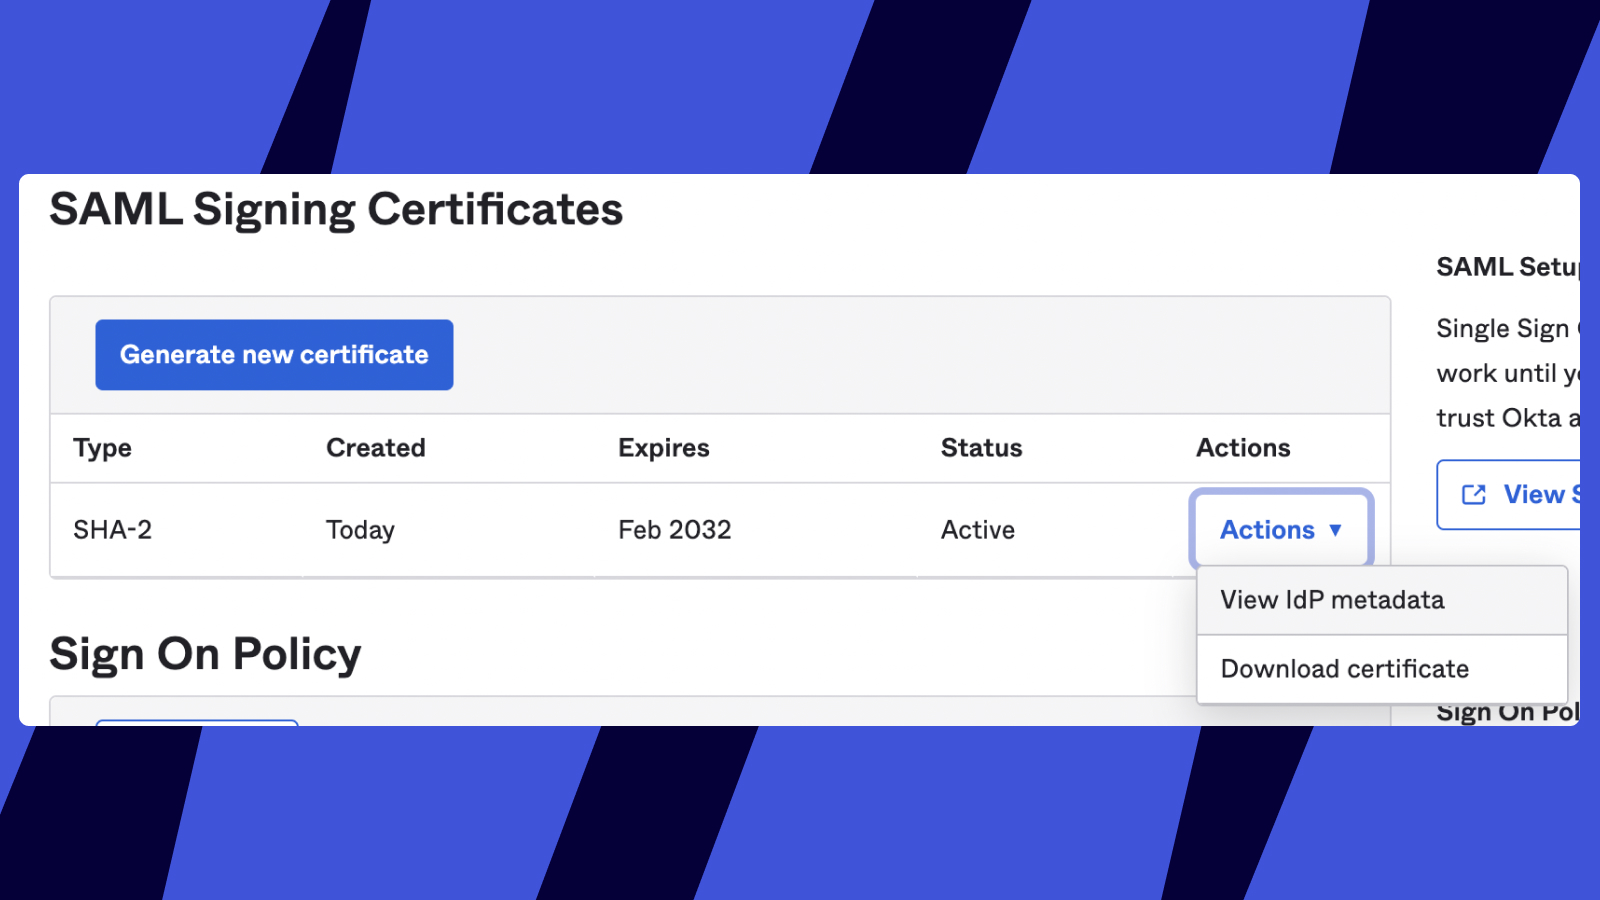Click the SAML Setup sidebar heading

coord(1507,267)
